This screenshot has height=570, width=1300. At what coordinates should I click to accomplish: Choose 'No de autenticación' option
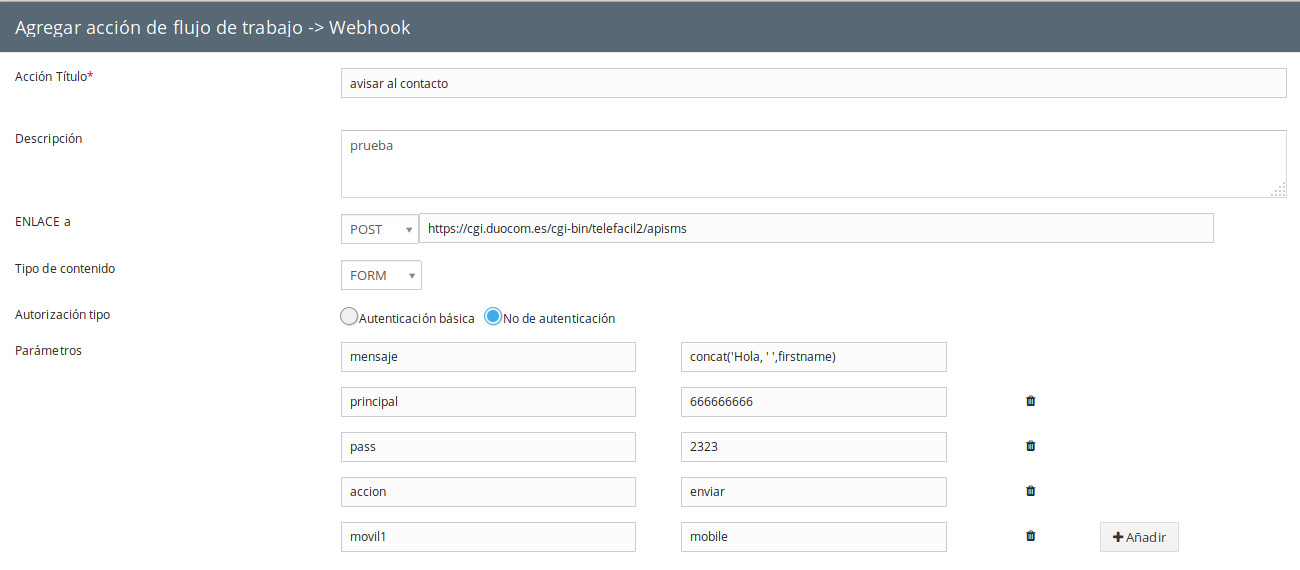coord(492,317)
